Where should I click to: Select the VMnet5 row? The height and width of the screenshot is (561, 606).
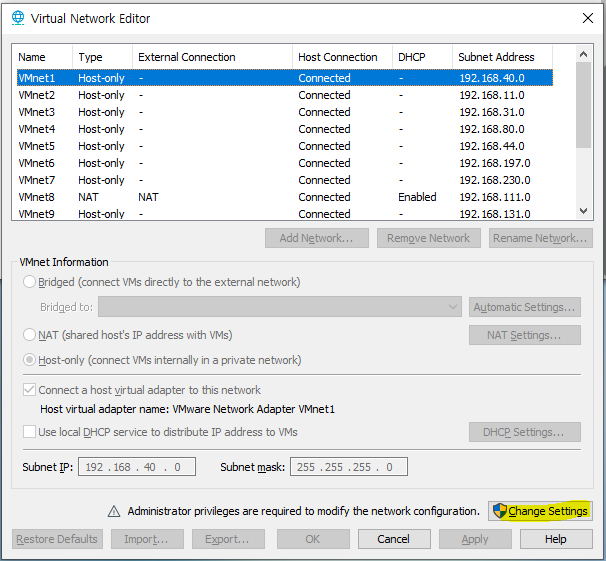(285, 146)
